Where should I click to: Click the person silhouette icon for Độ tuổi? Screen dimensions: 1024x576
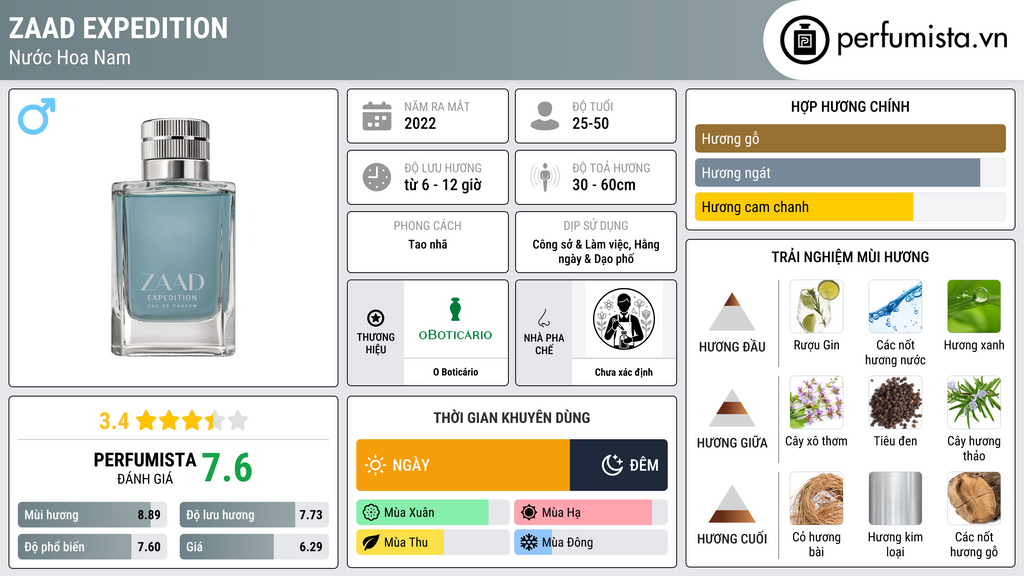(545, 116)
